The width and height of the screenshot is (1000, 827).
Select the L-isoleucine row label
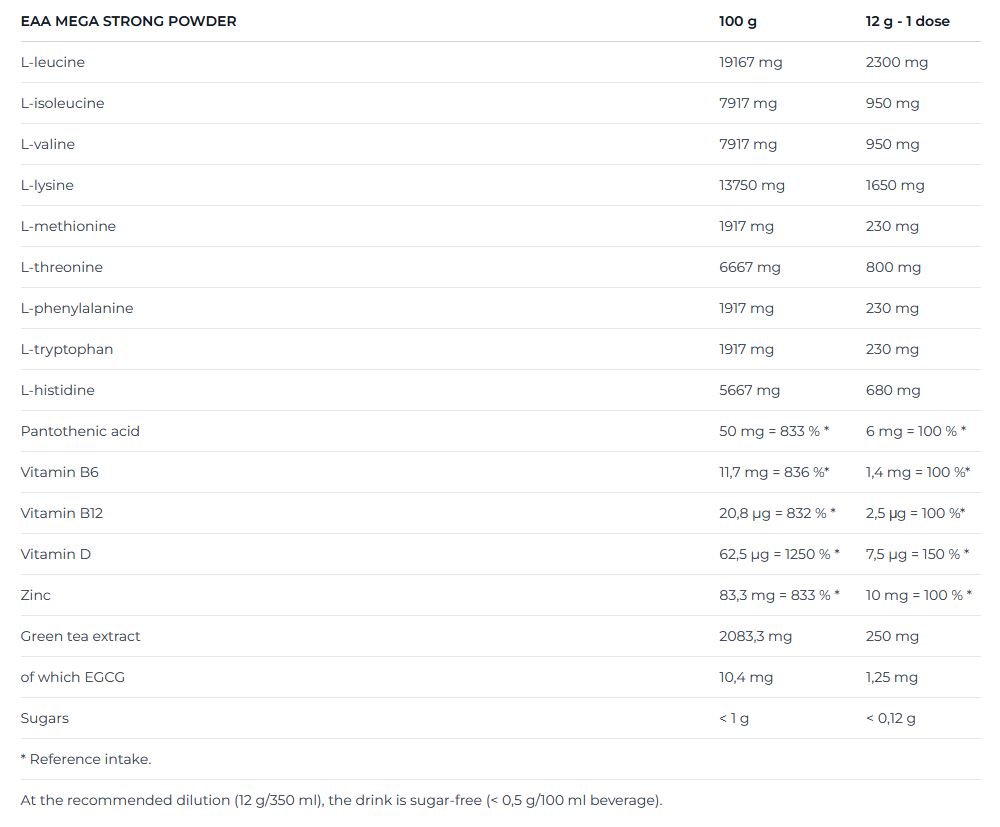62,103
